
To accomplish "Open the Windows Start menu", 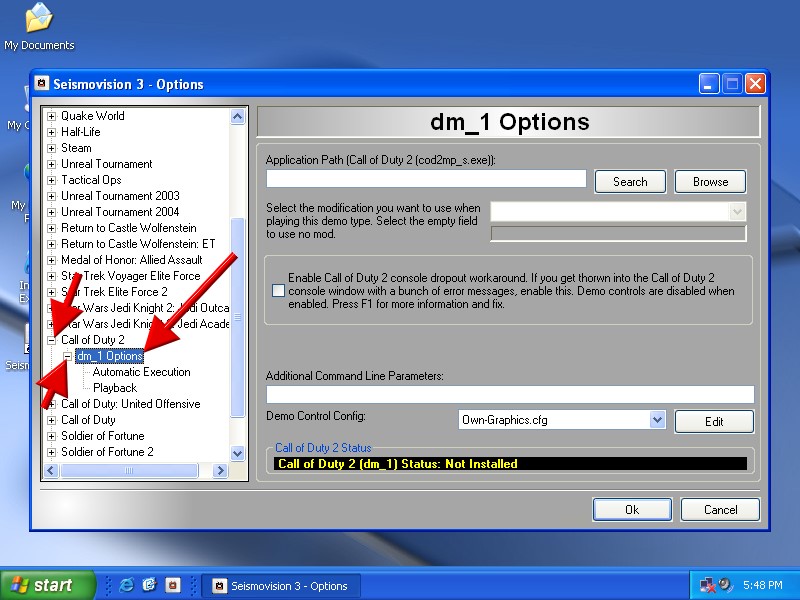I will coord(48,585).
